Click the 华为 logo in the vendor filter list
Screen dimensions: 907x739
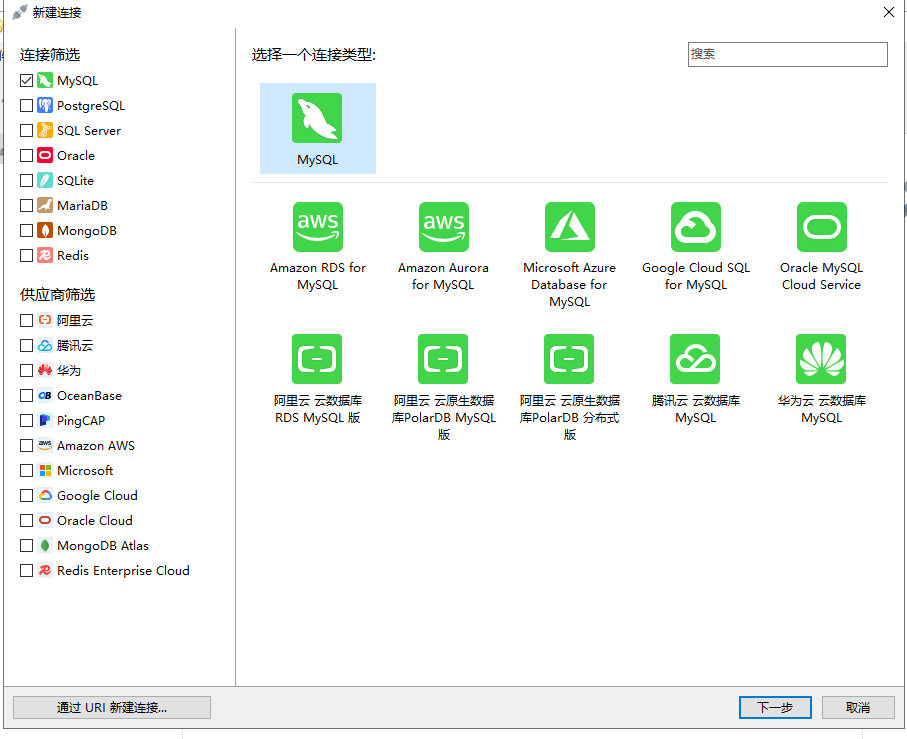point(45,370)
